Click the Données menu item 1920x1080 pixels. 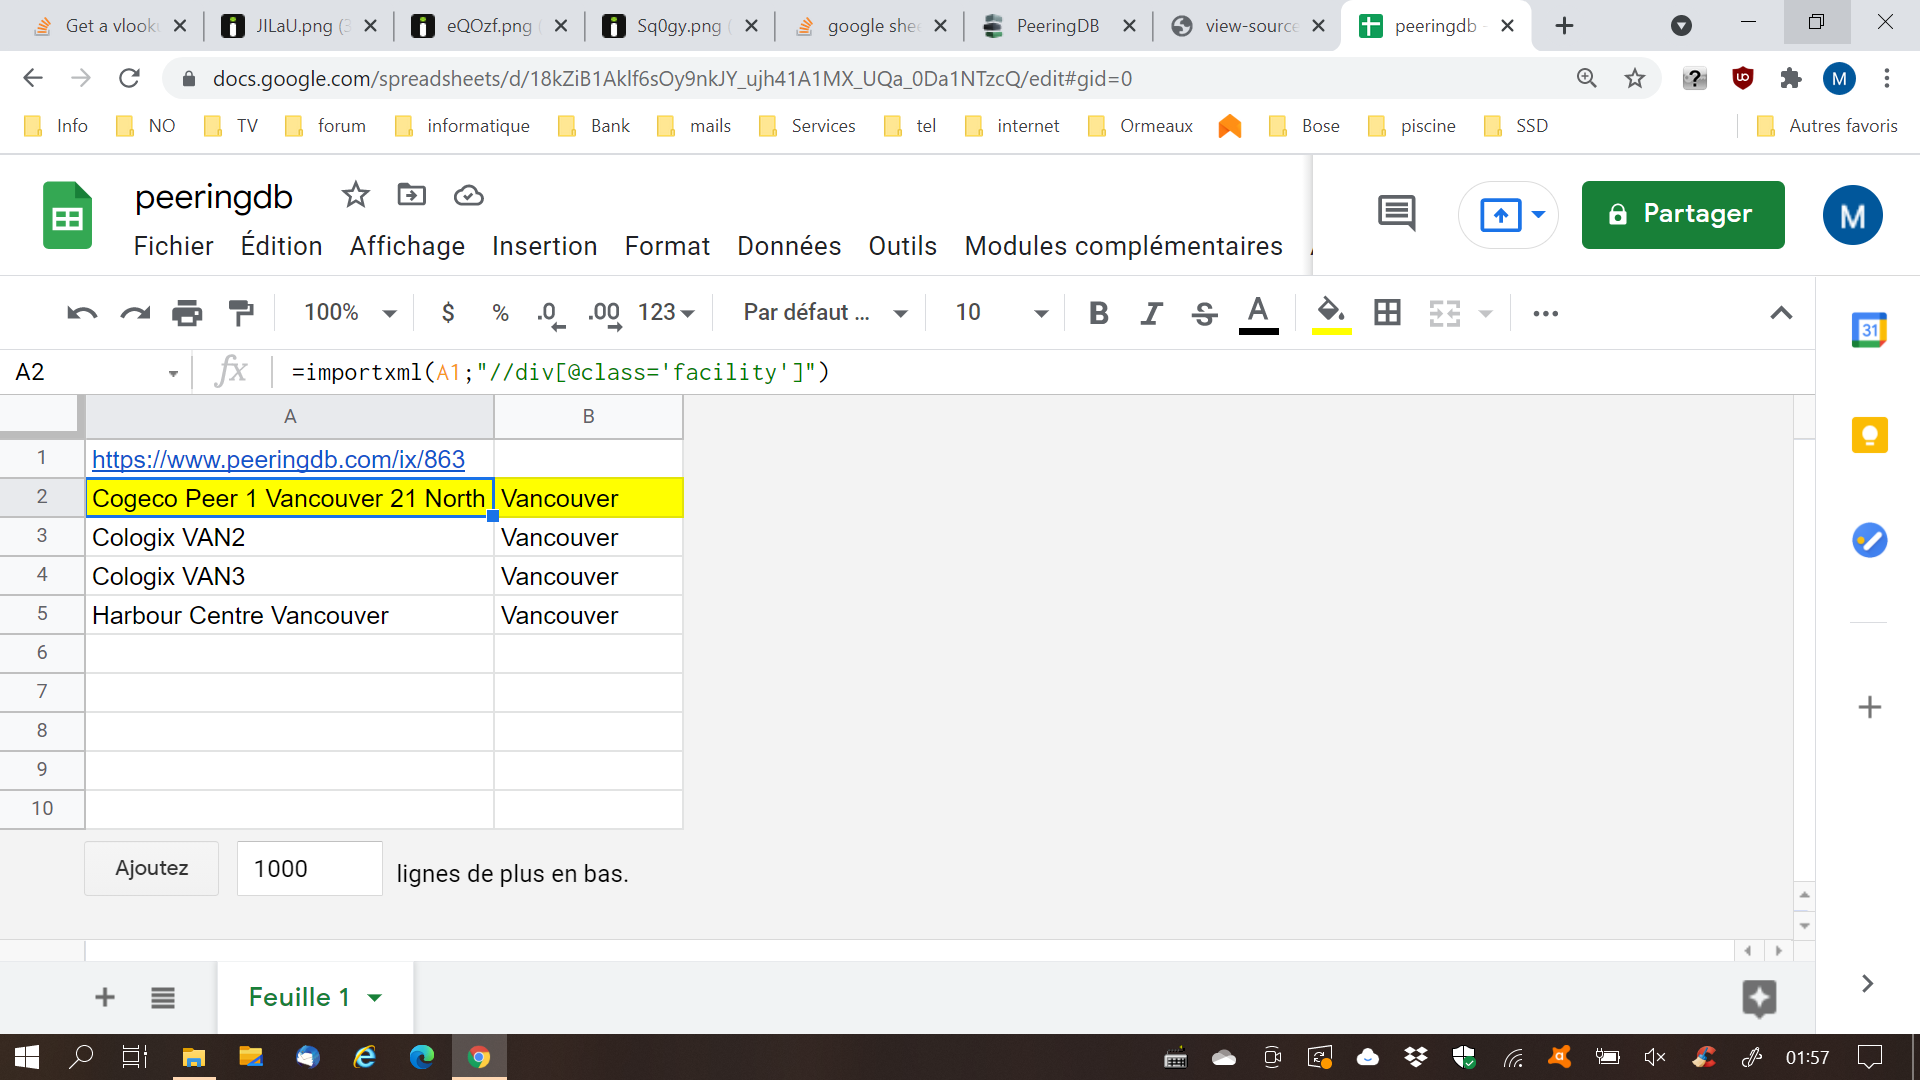[789, 247]
